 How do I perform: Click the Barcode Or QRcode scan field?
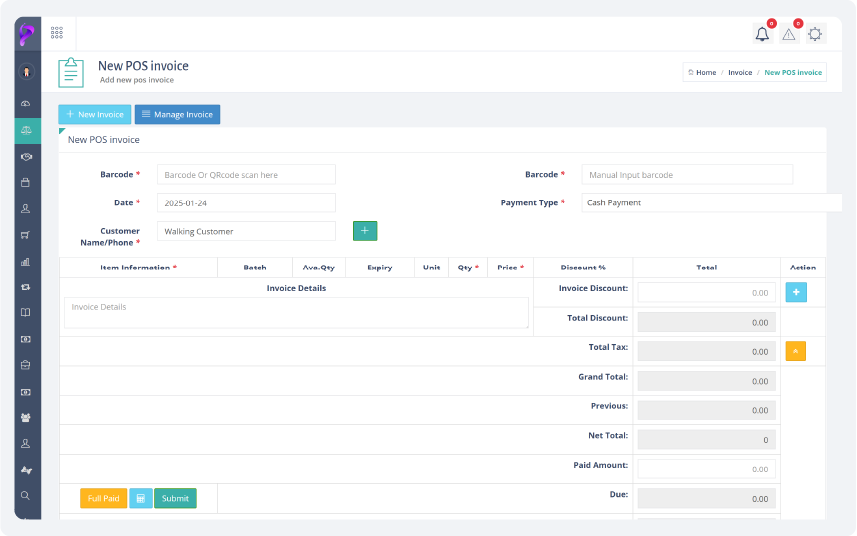point(246,175)
